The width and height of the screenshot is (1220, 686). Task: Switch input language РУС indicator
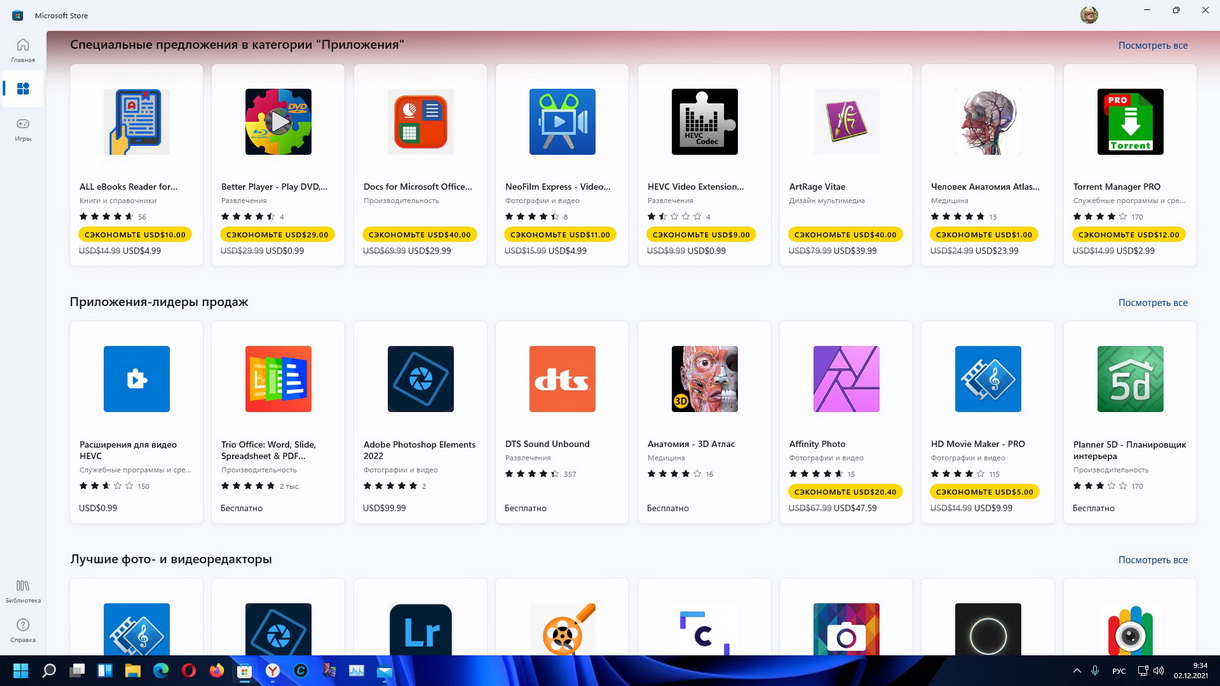[1120, 671]
